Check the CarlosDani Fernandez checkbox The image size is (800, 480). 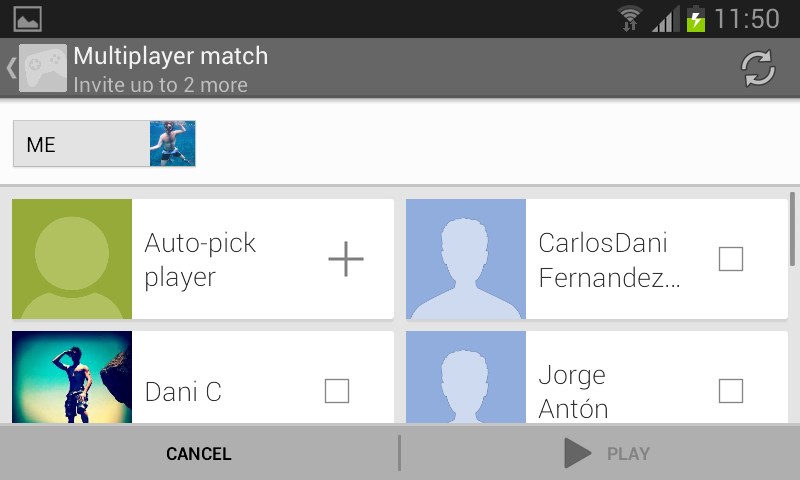(731, 259)
